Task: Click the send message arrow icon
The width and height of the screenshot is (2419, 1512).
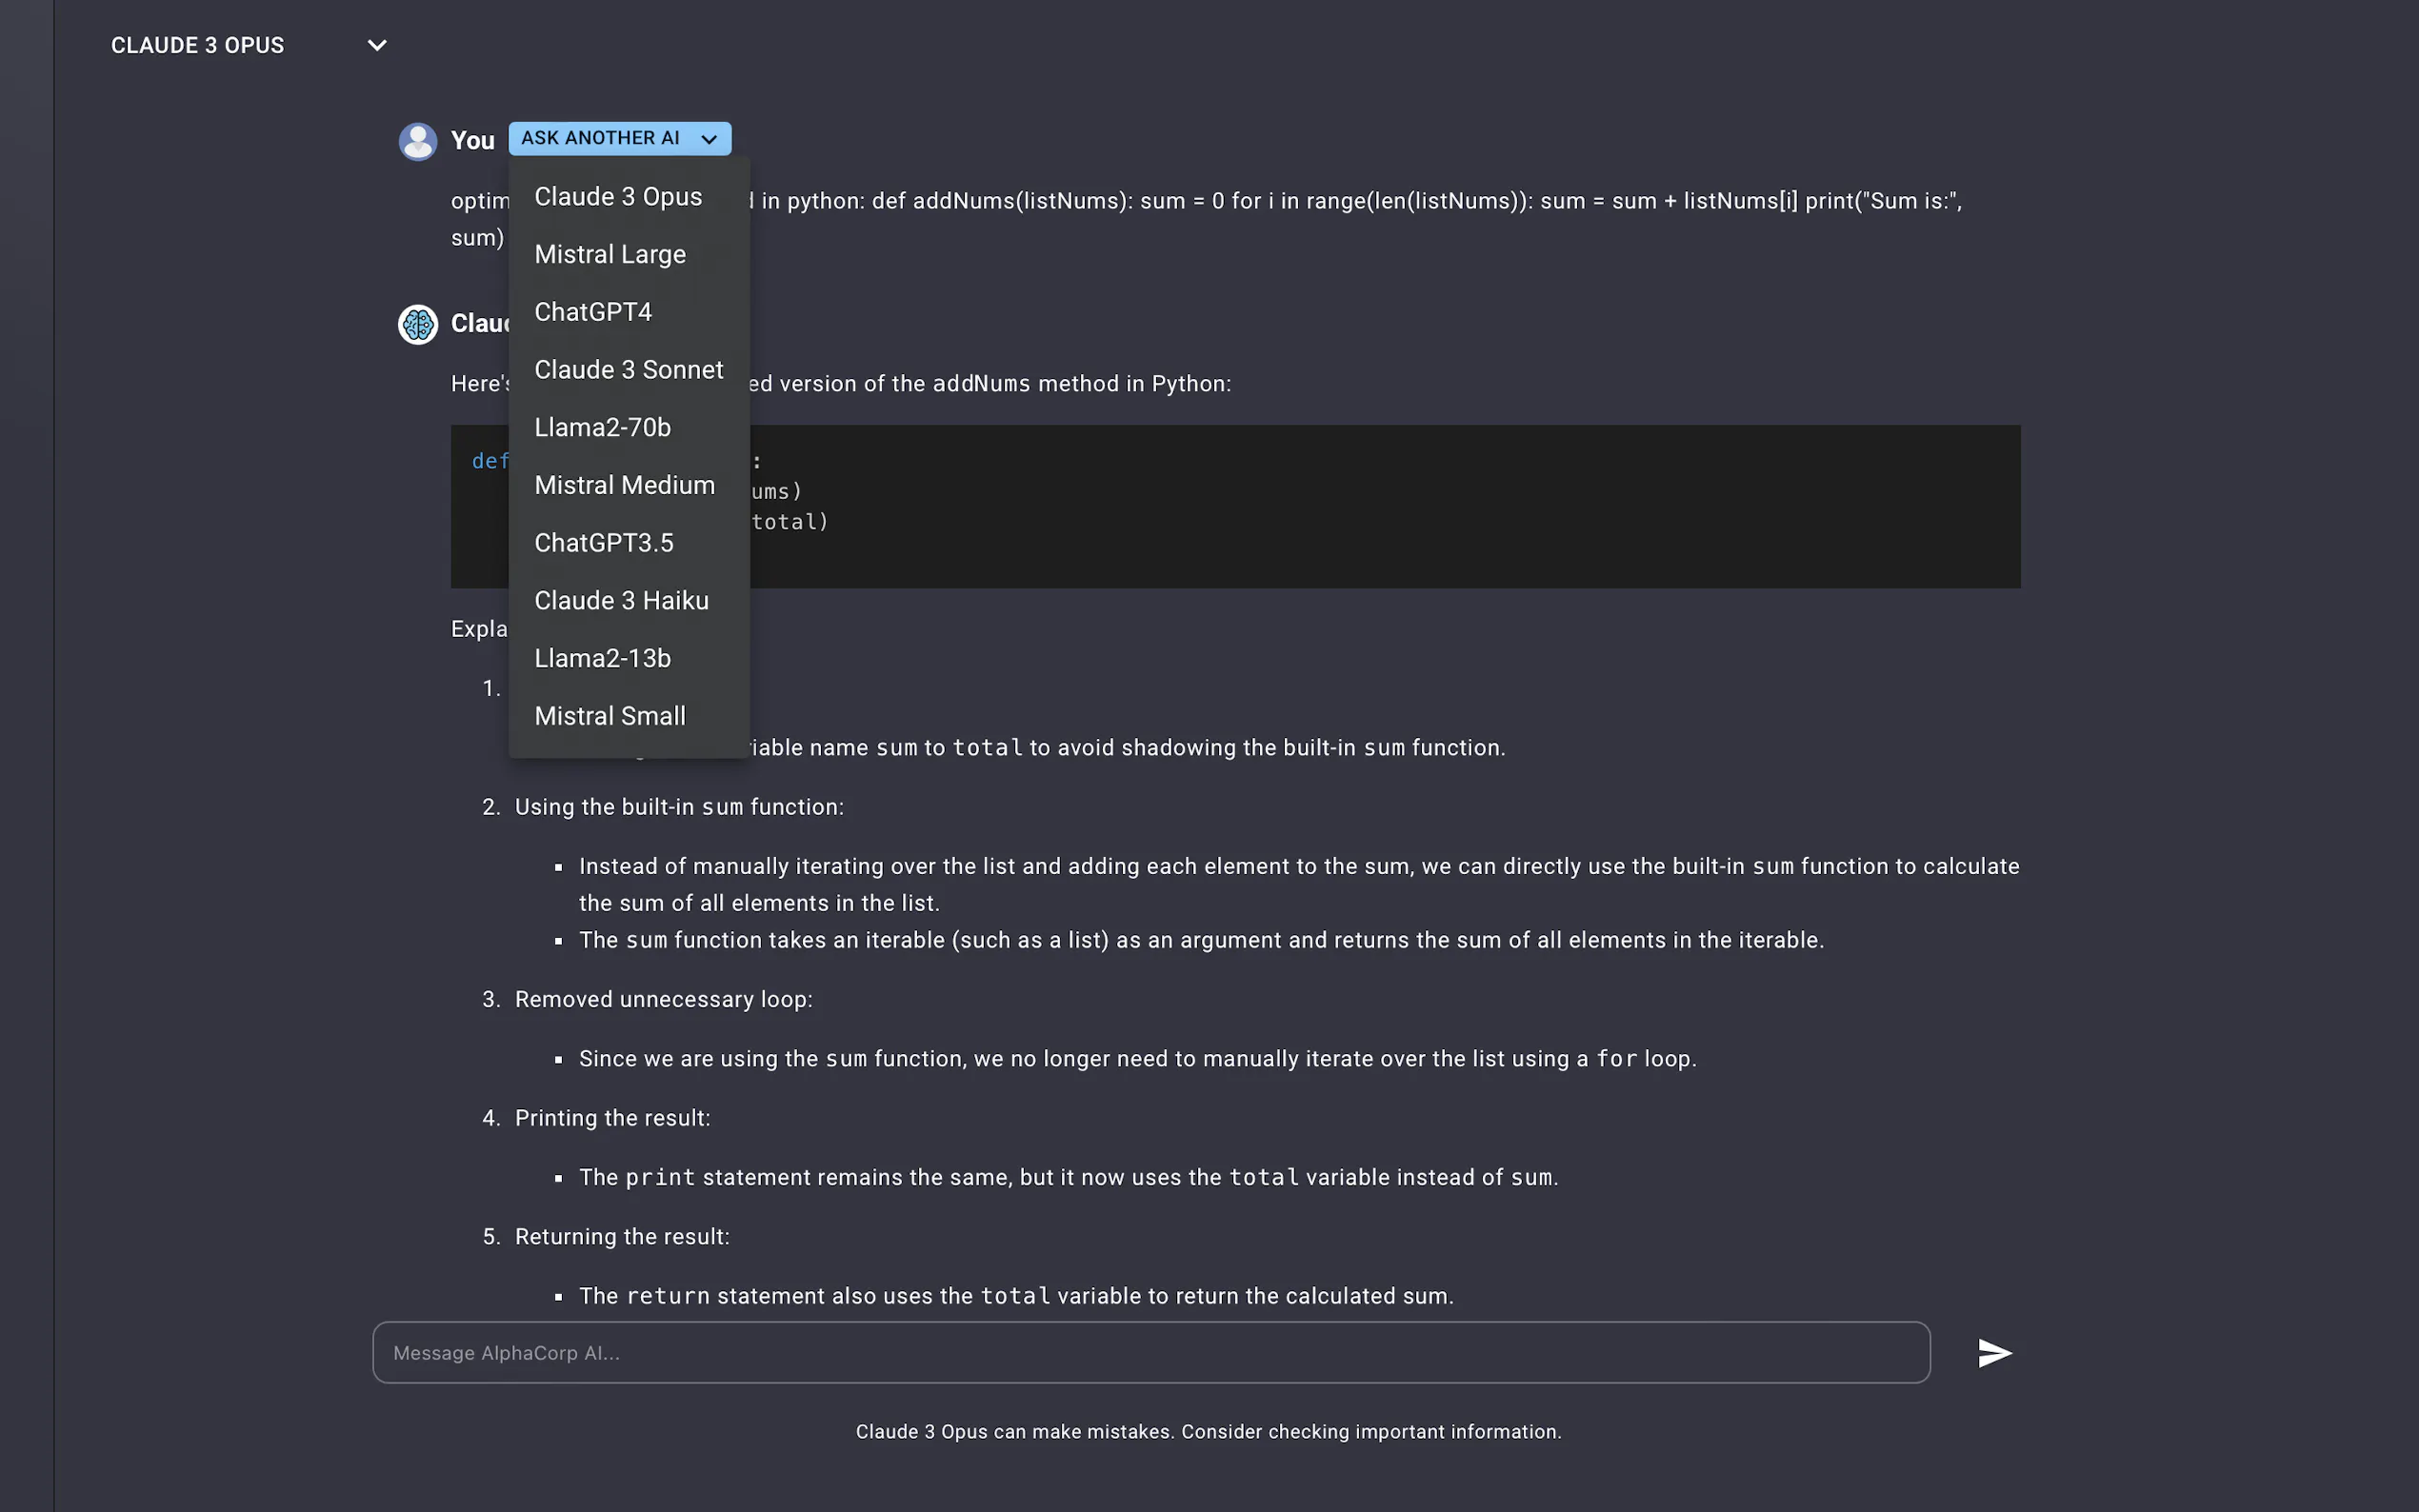Action: pos(1994,1353)
